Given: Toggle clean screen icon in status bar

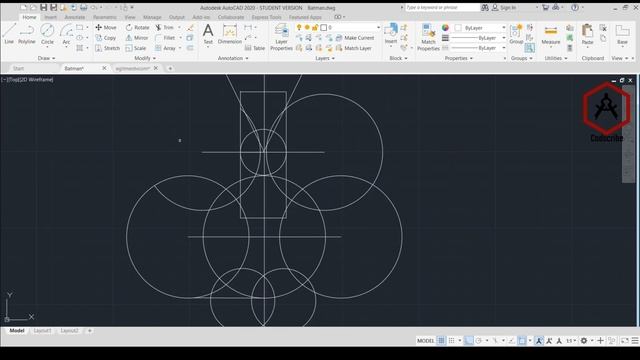Looking at the screenshot, I should tap(625, 340).
